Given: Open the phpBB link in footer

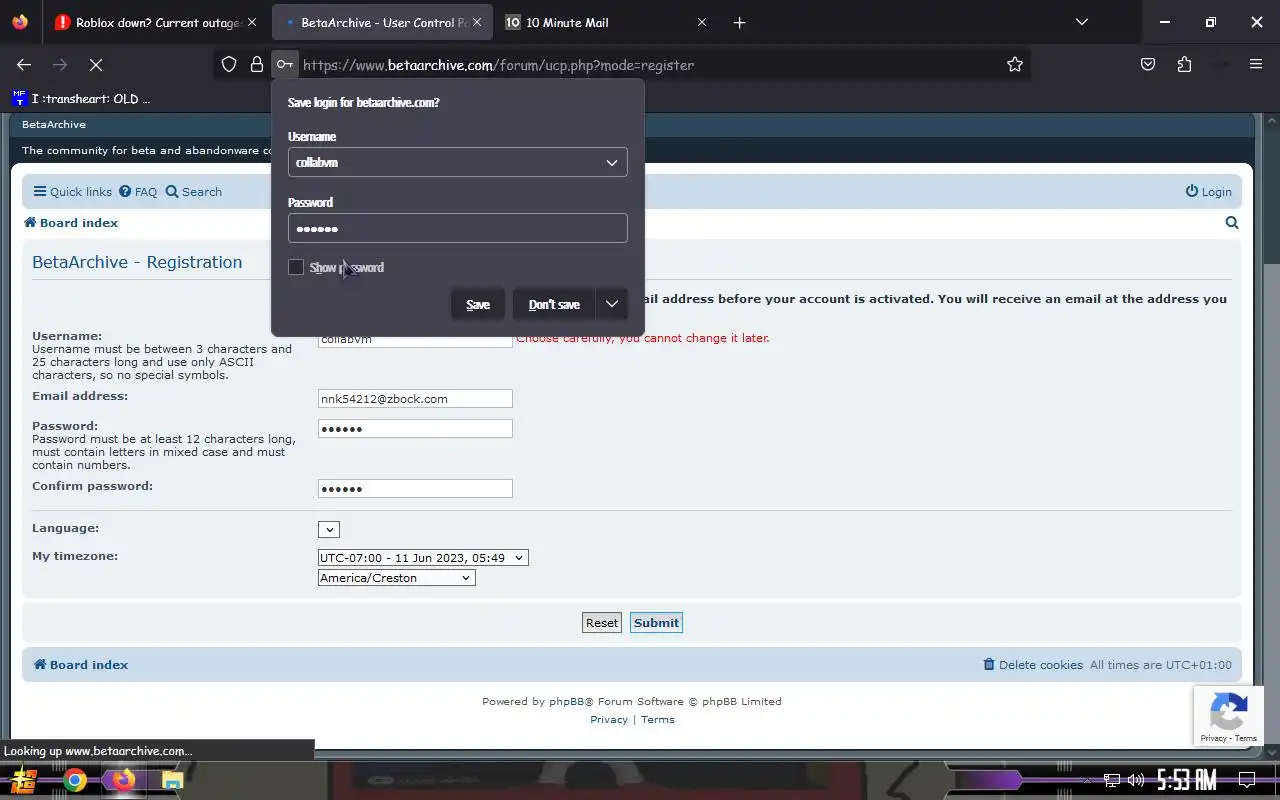Looking at the screenshot, I should [566, 702].
